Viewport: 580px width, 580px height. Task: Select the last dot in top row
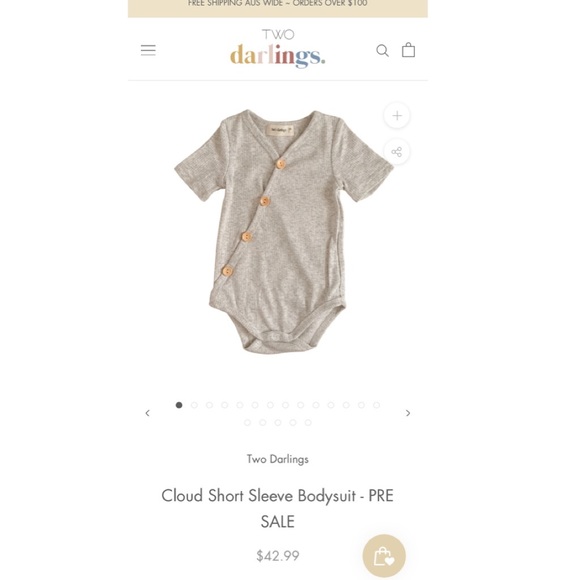point(377,405)
